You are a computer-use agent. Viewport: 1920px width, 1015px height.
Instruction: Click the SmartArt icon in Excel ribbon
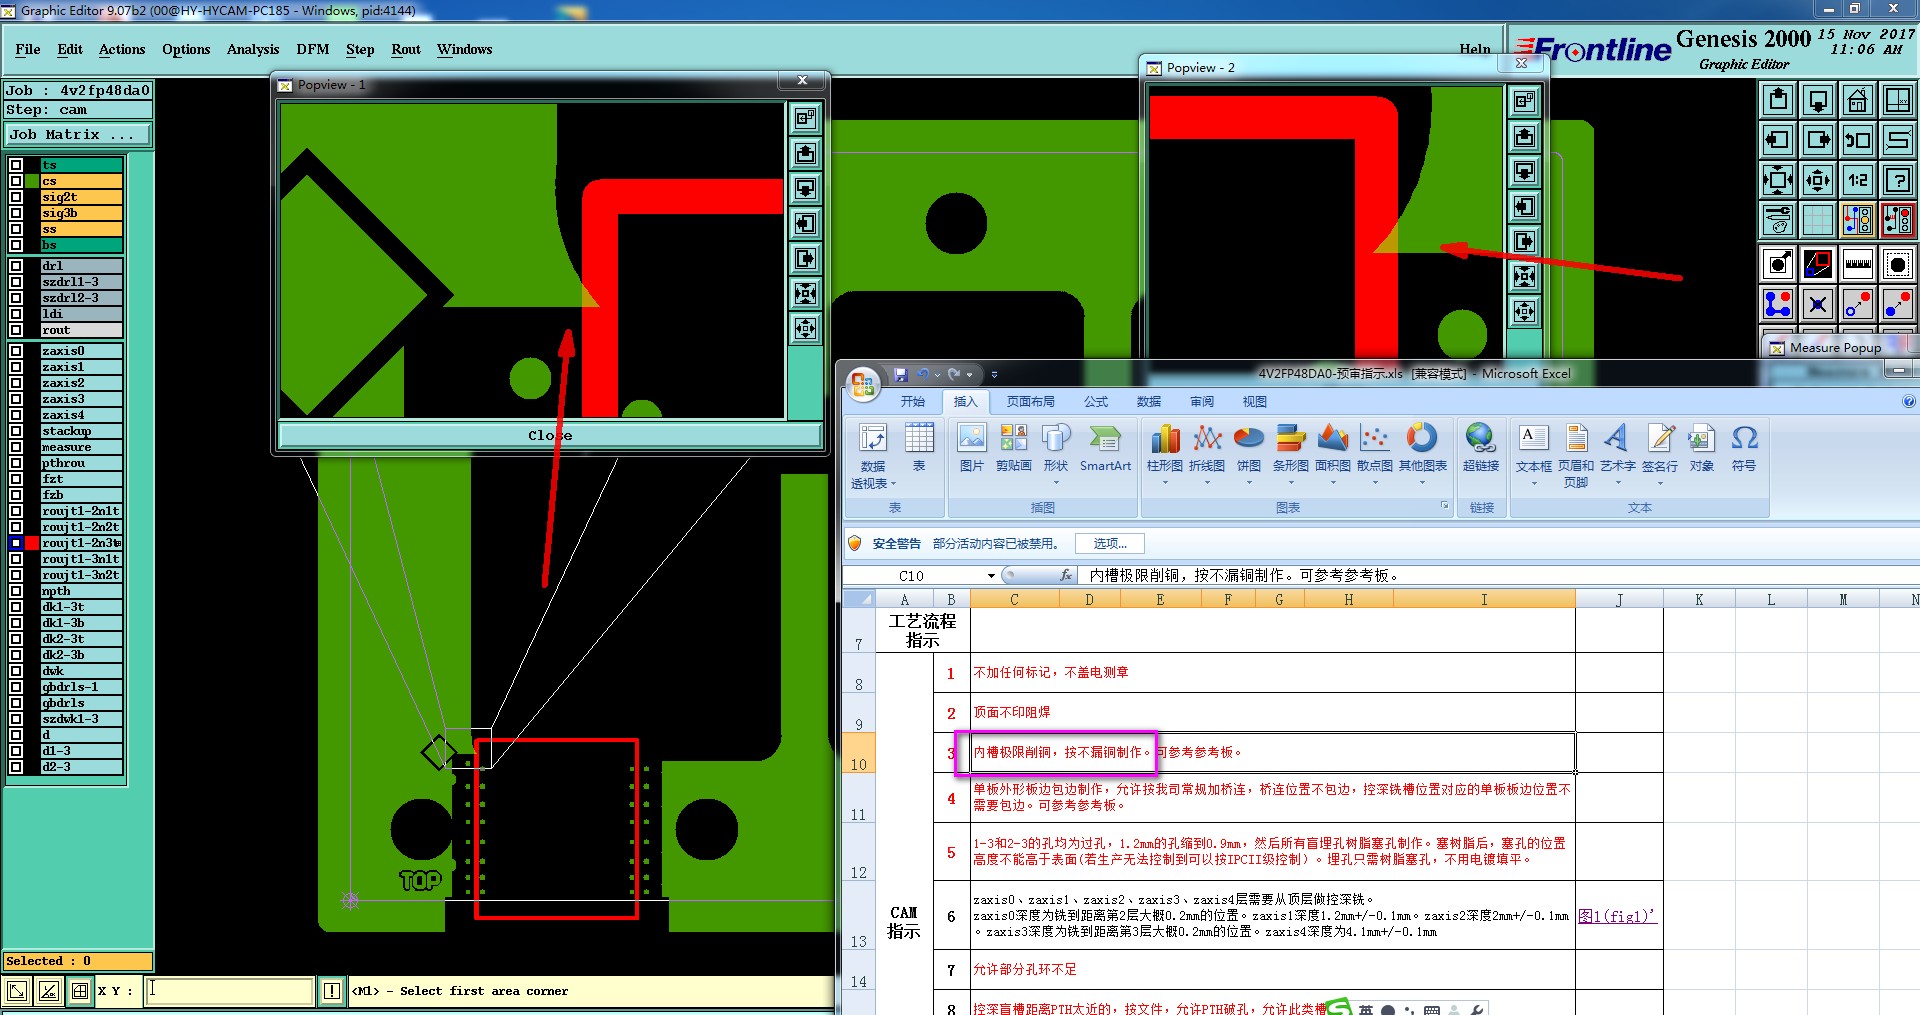1105,447
